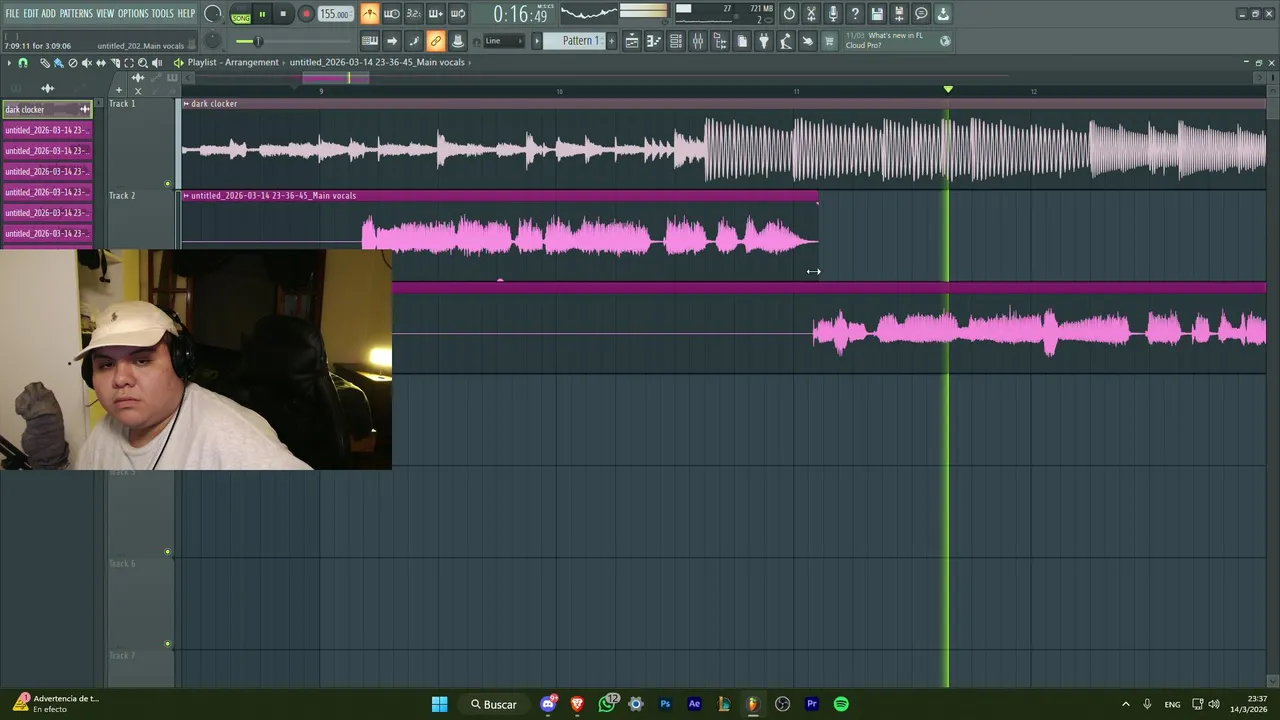Click the step editing arrow icon
Image resolution: width=1280 pixels, height=720 pixels.
click(x=392, y=41)
